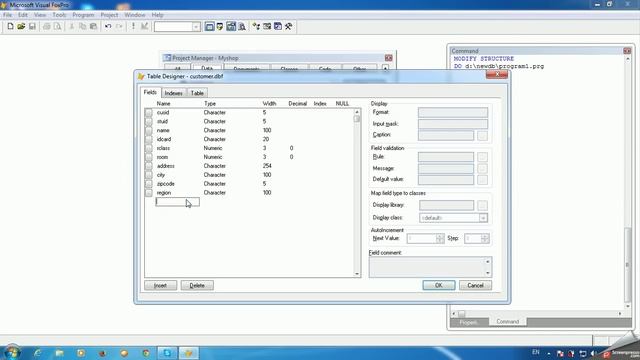Open the Tools menu

point(59,15)
